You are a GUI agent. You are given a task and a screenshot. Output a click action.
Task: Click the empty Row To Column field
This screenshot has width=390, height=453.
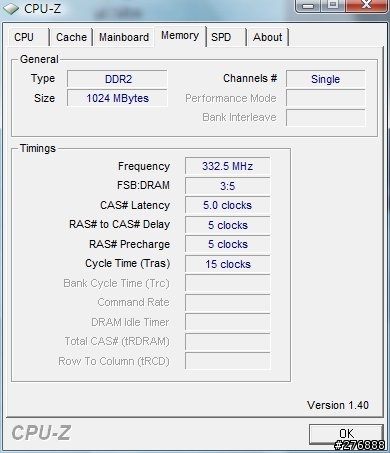pyautogui.click(x=227, y=361)
